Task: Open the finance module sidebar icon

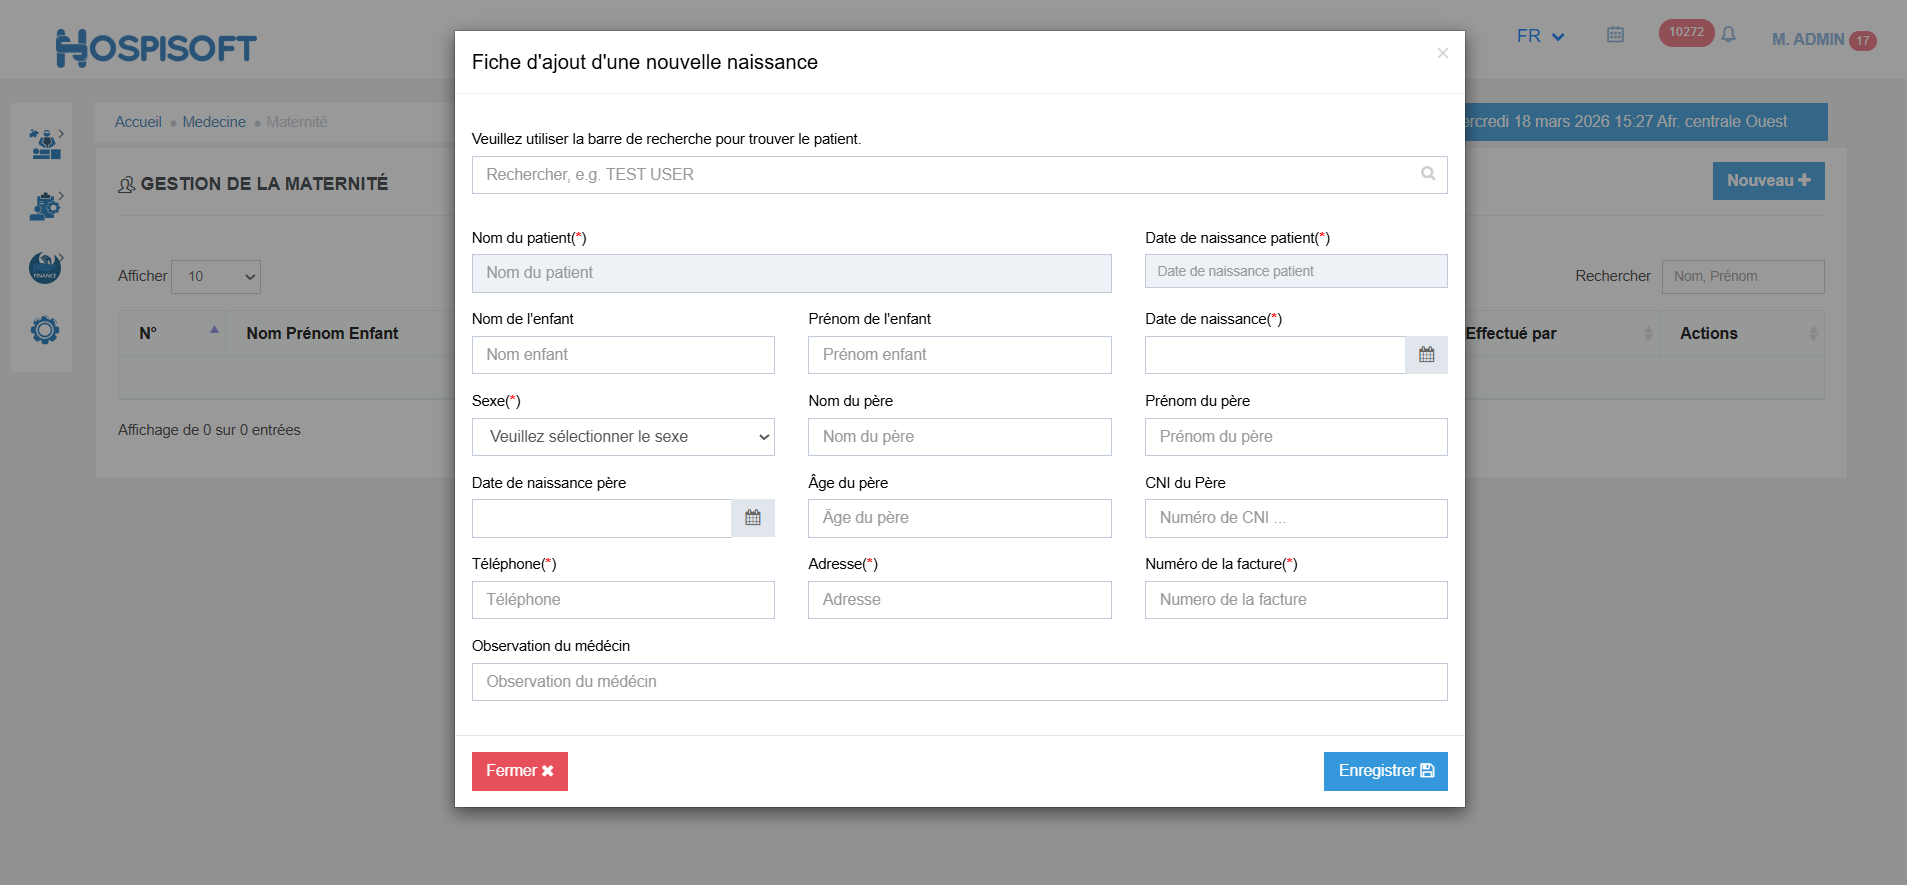Action: [x=45, y=268]
